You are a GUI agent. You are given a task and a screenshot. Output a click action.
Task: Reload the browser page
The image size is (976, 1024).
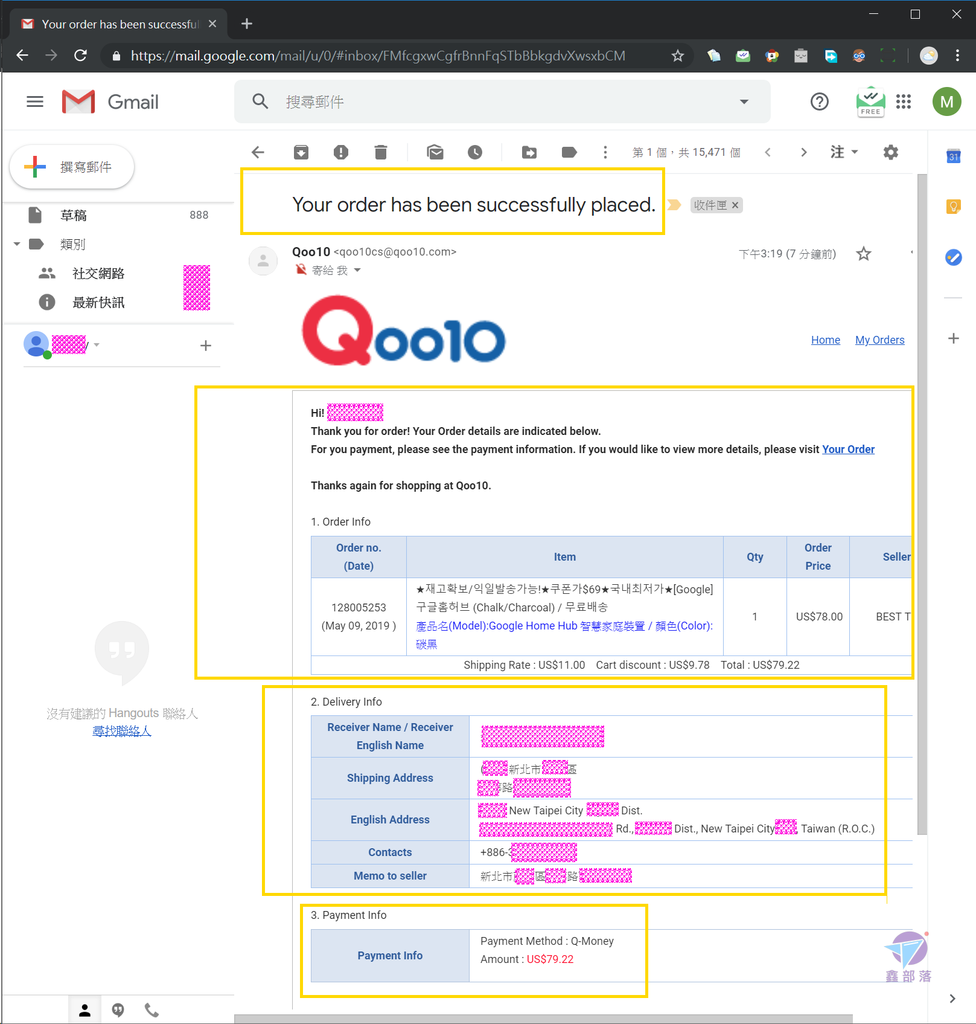tap(80, 56)
